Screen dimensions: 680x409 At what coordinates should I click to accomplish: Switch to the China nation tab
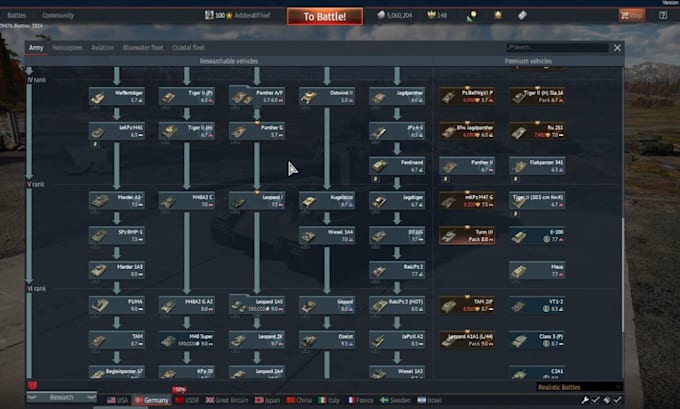[x=299, y=400]
